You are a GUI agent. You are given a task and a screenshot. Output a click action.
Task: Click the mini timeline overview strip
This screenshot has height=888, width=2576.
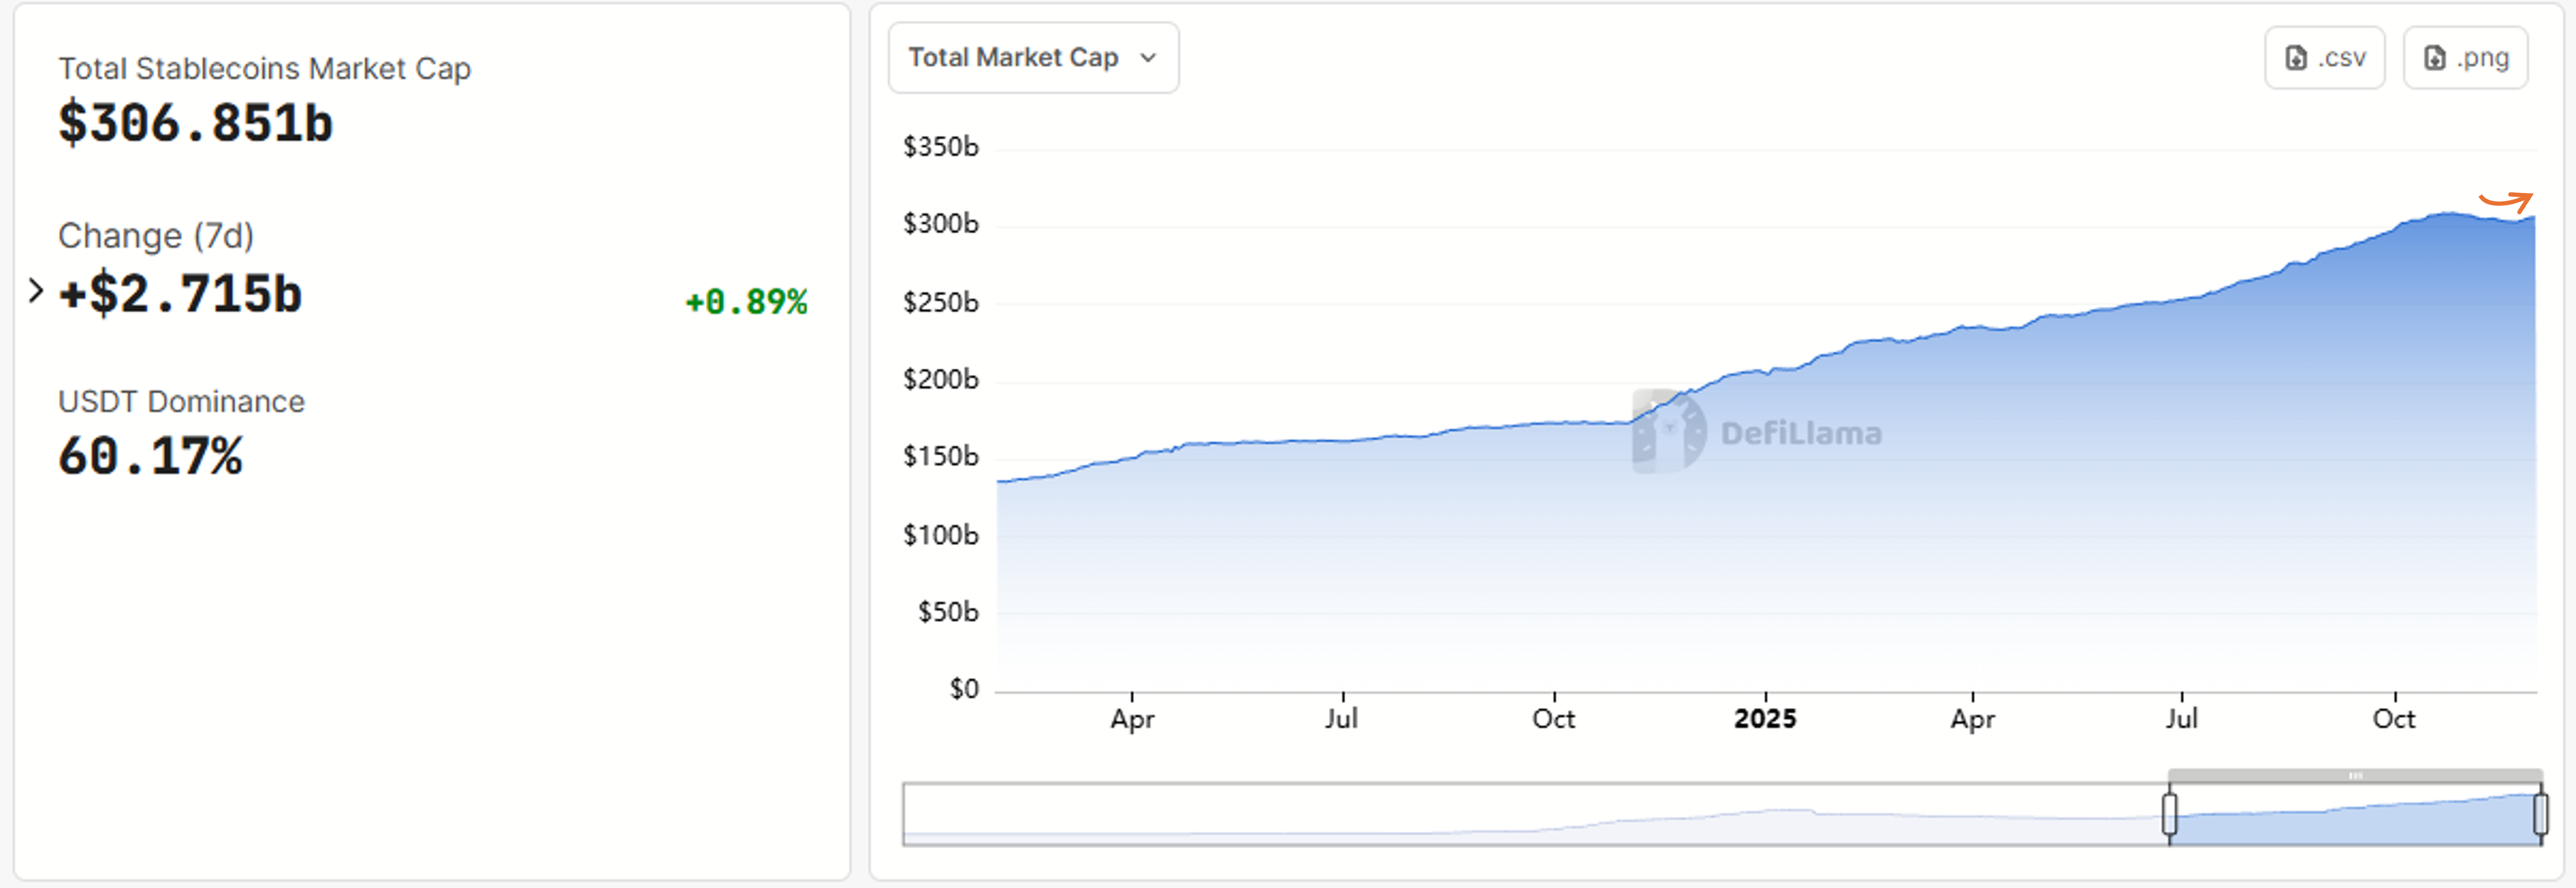click(x=1500, y=815)
